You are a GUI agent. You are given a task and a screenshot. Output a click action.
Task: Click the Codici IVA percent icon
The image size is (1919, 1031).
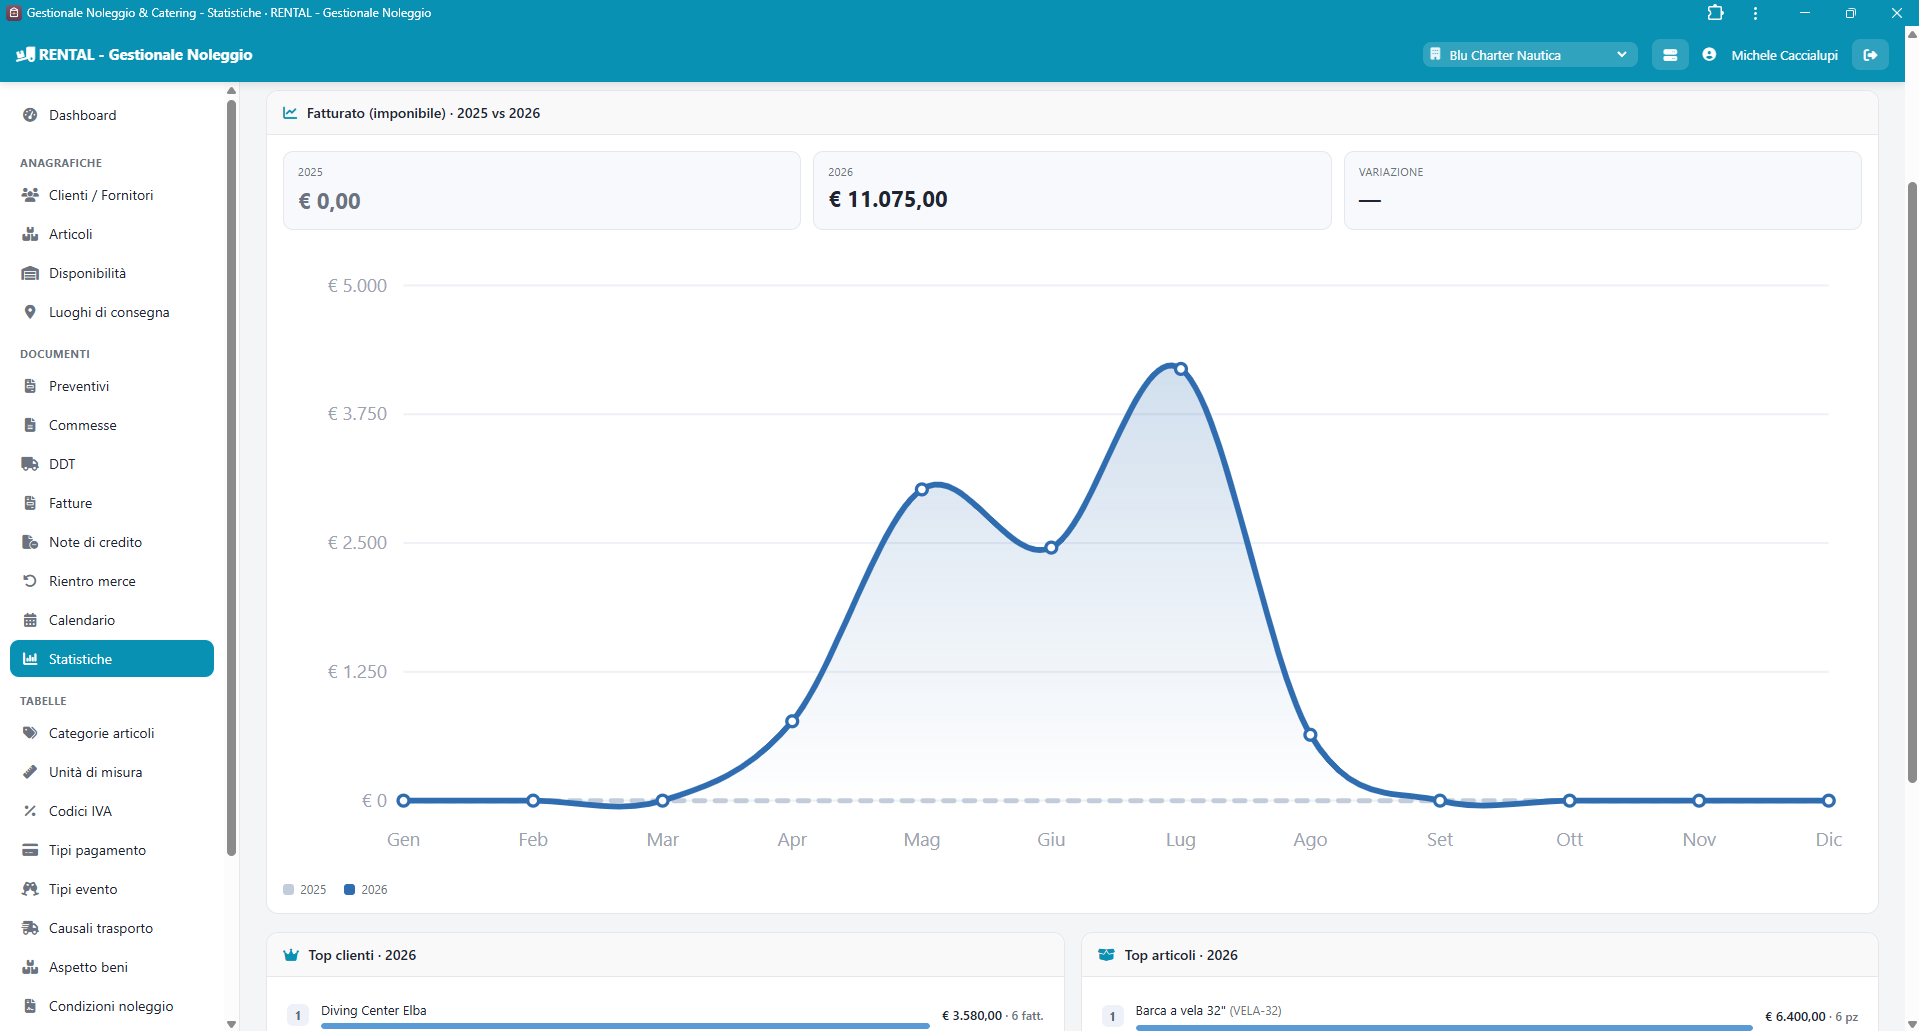[x=30, y=811]
